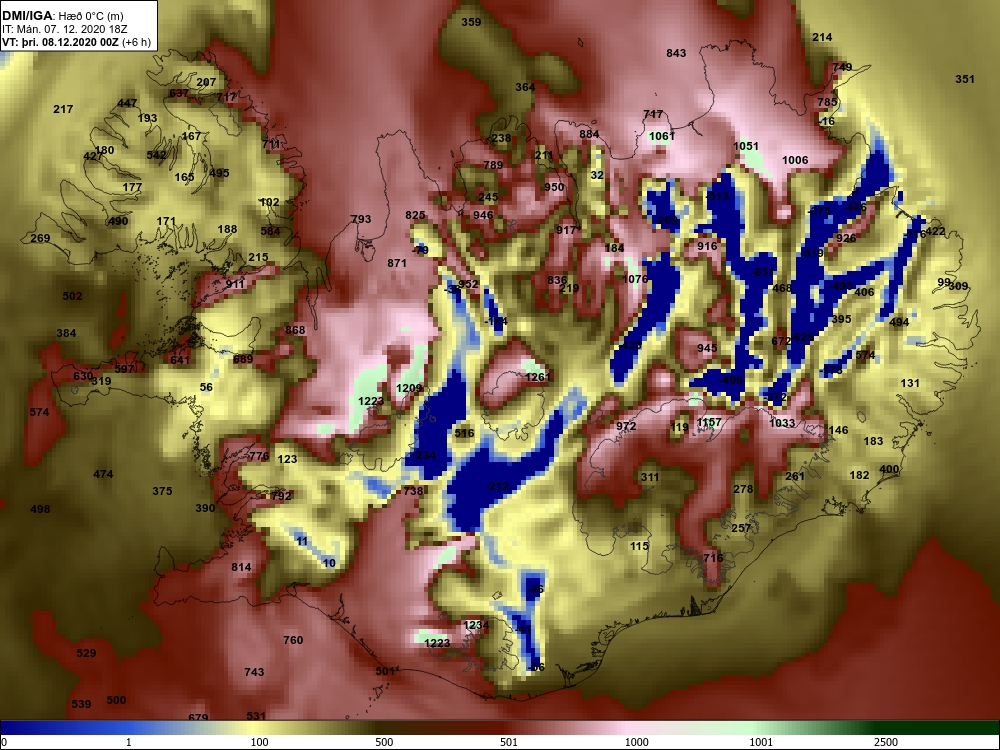The image size is (1000, 750).
Task: Click the map value '400'
Action: point(889,469)
